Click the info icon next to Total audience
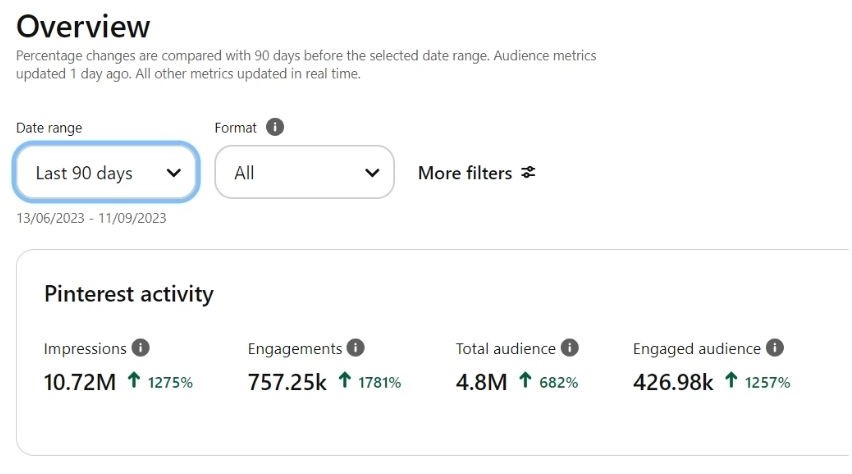 [569, 347]
